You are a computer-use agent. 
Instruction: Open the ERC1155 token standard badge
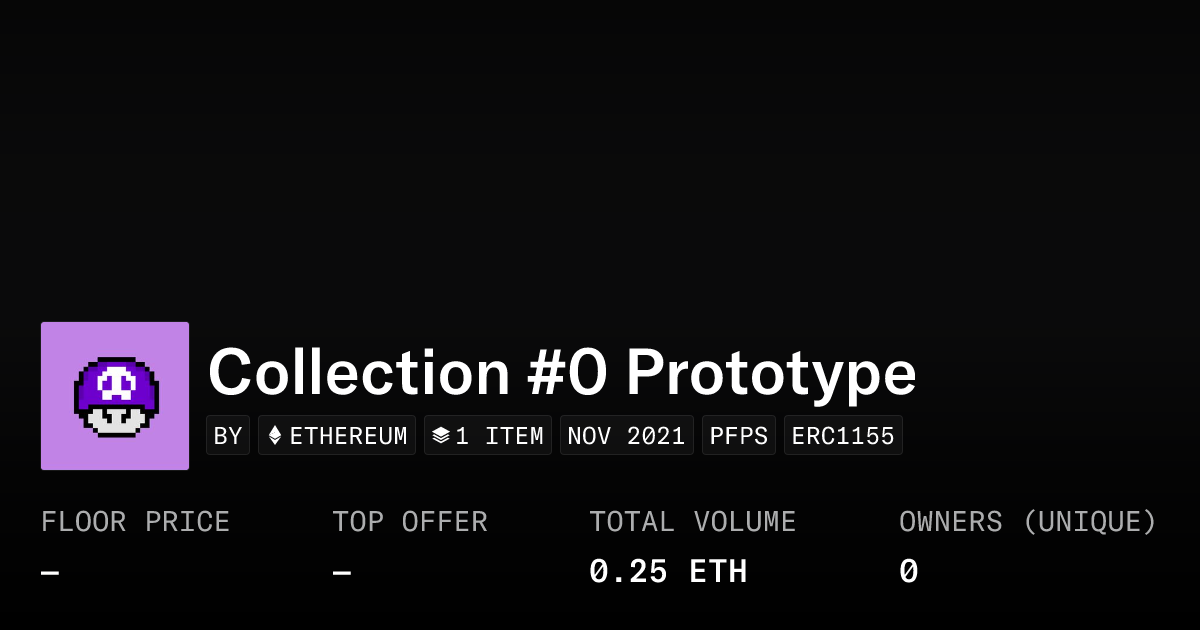843,434
